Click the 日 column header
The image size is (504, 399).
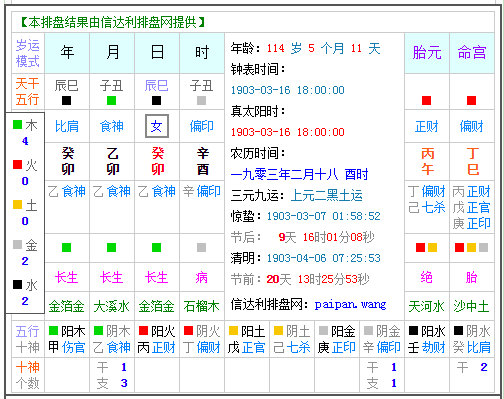(157, 53)
